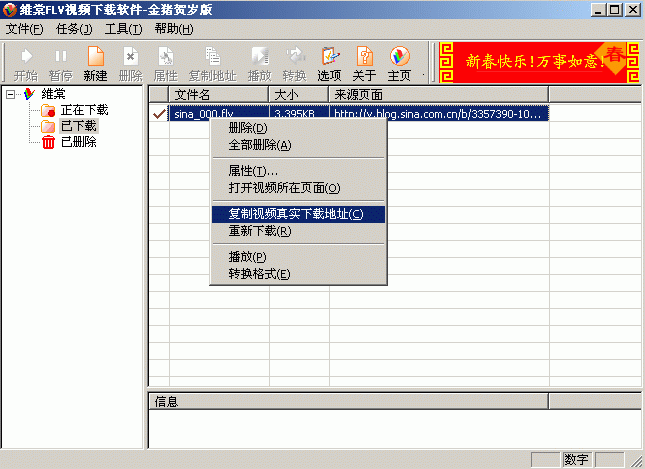The width and height of the screenshot is (645, 469).
Task: Open the 文件(F) menu
Action: (24, 29)
